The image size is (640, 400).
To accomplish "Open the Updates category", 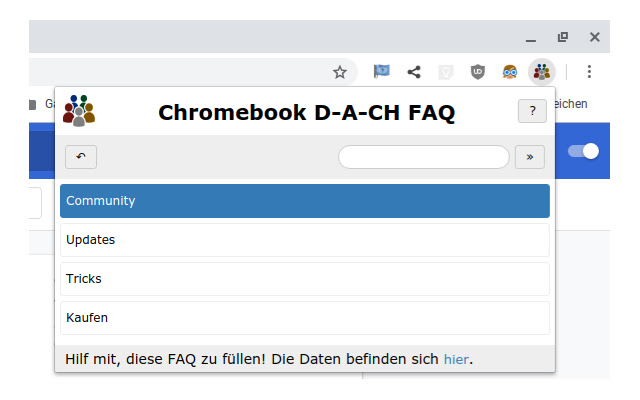I will [305, 240].
